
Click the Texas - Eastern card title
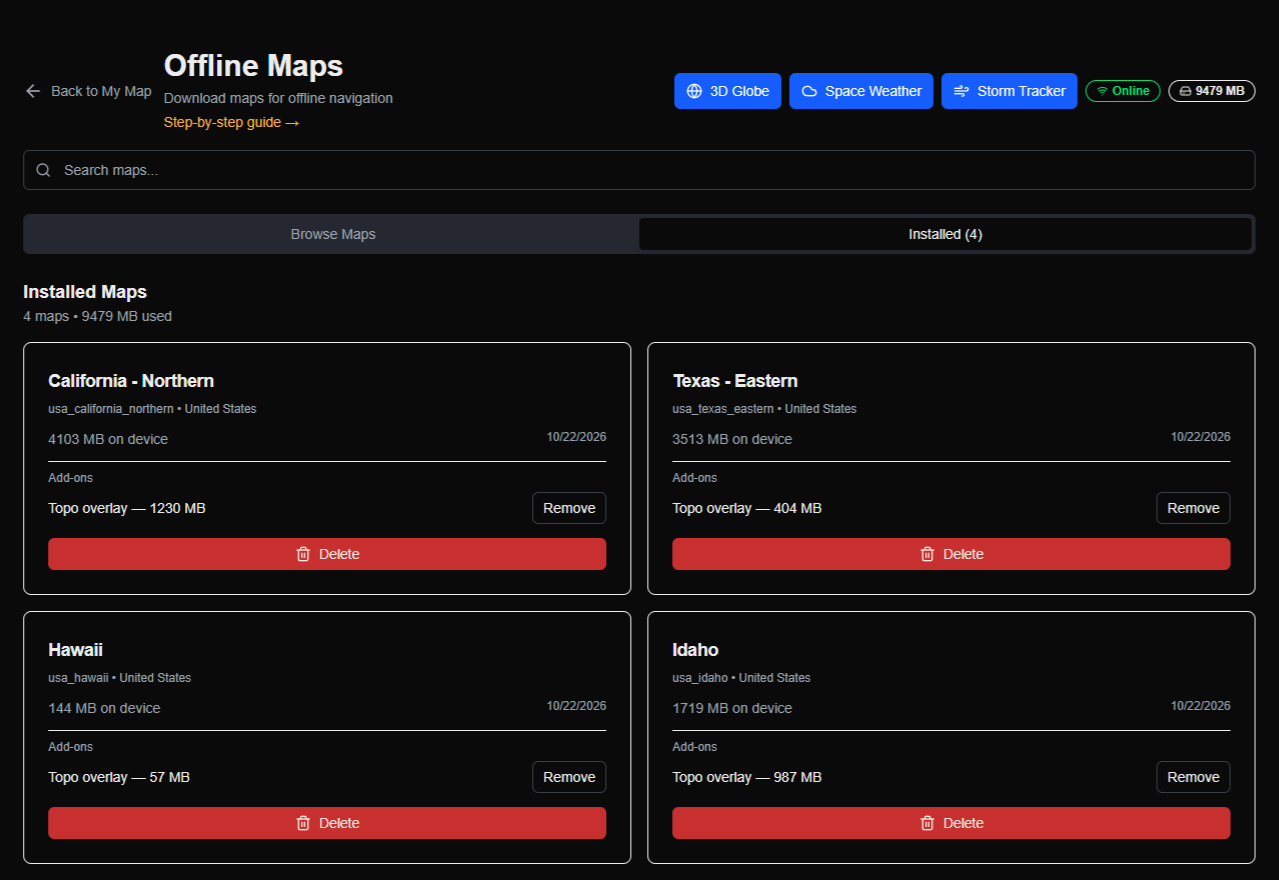[x=735, y=381]
